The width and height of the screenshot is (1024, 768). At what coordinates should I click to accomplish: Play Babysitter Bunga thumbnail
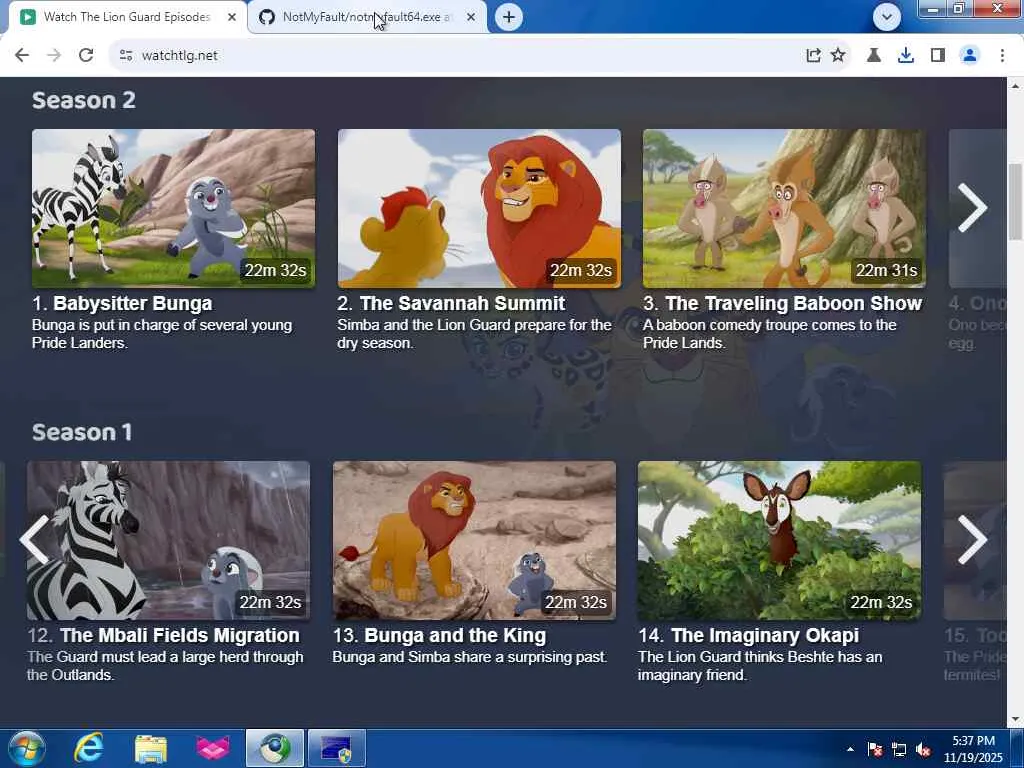click(173, 208)
